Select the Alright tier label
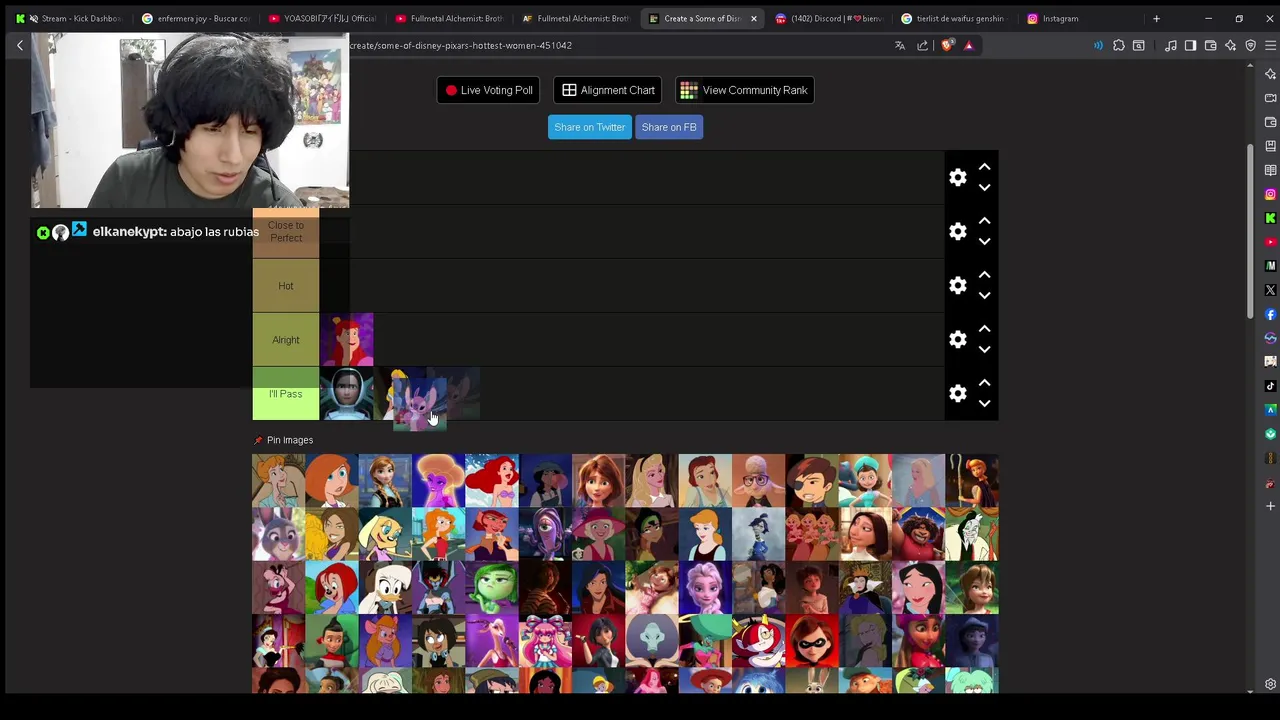This screenshot has height=720, width=1280. point(286,340)
